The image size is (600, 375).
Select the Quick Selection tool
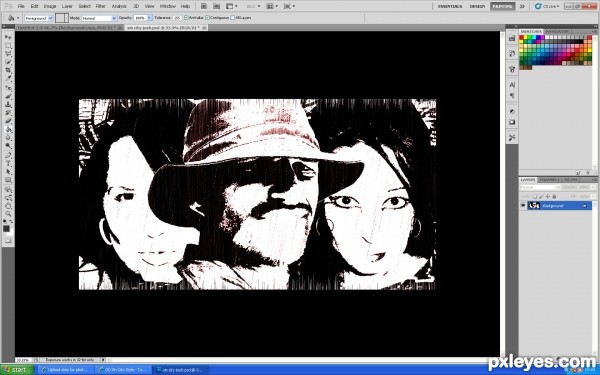click(8, 62)
